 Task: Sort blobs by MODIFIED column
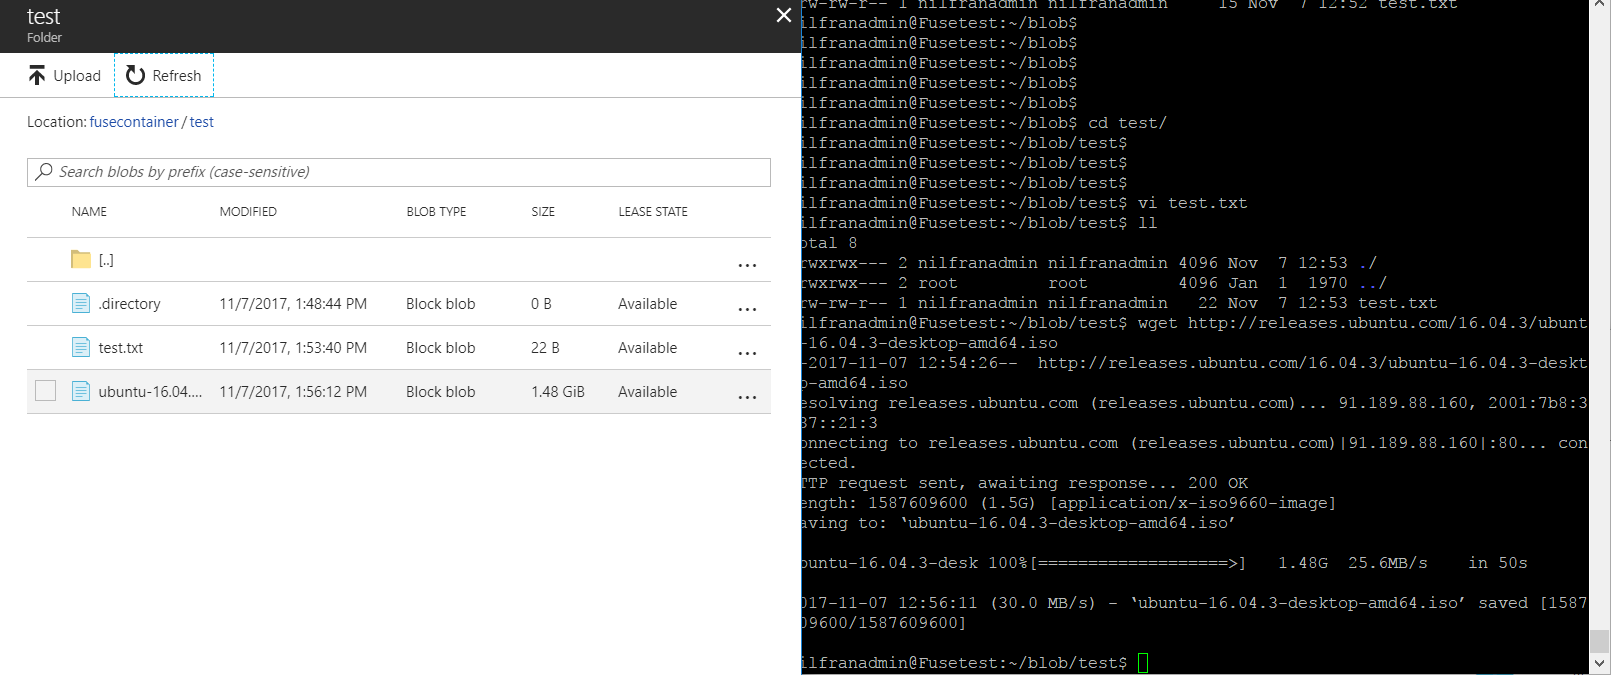click(x=248, y=212)
